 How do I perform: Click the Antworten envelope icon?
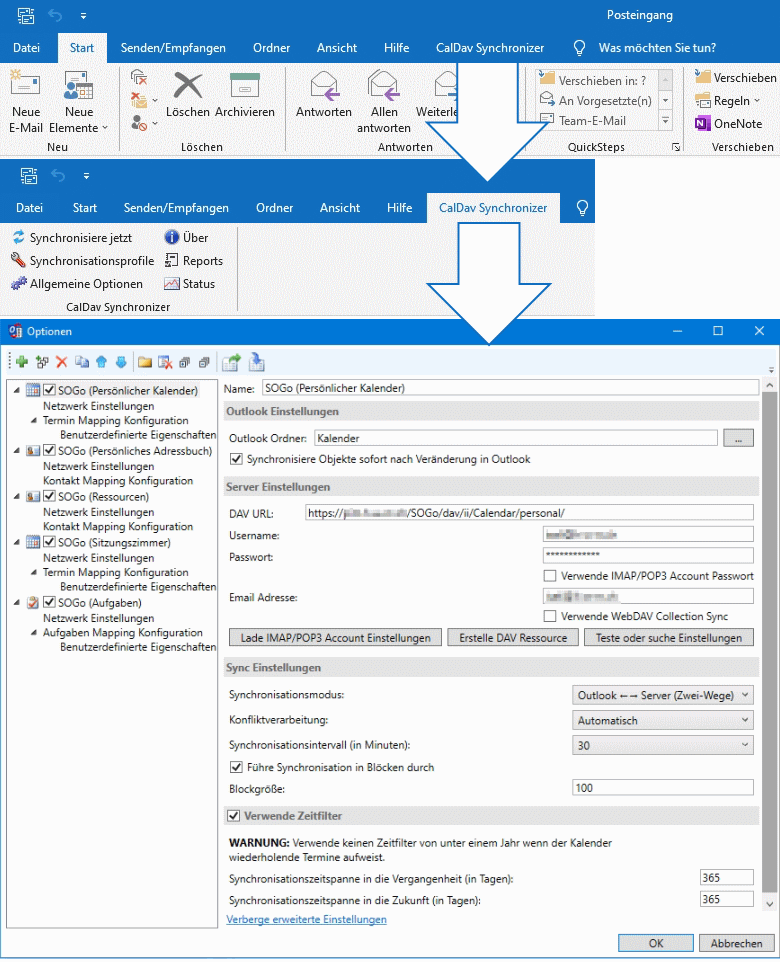(x=324, y=85)
